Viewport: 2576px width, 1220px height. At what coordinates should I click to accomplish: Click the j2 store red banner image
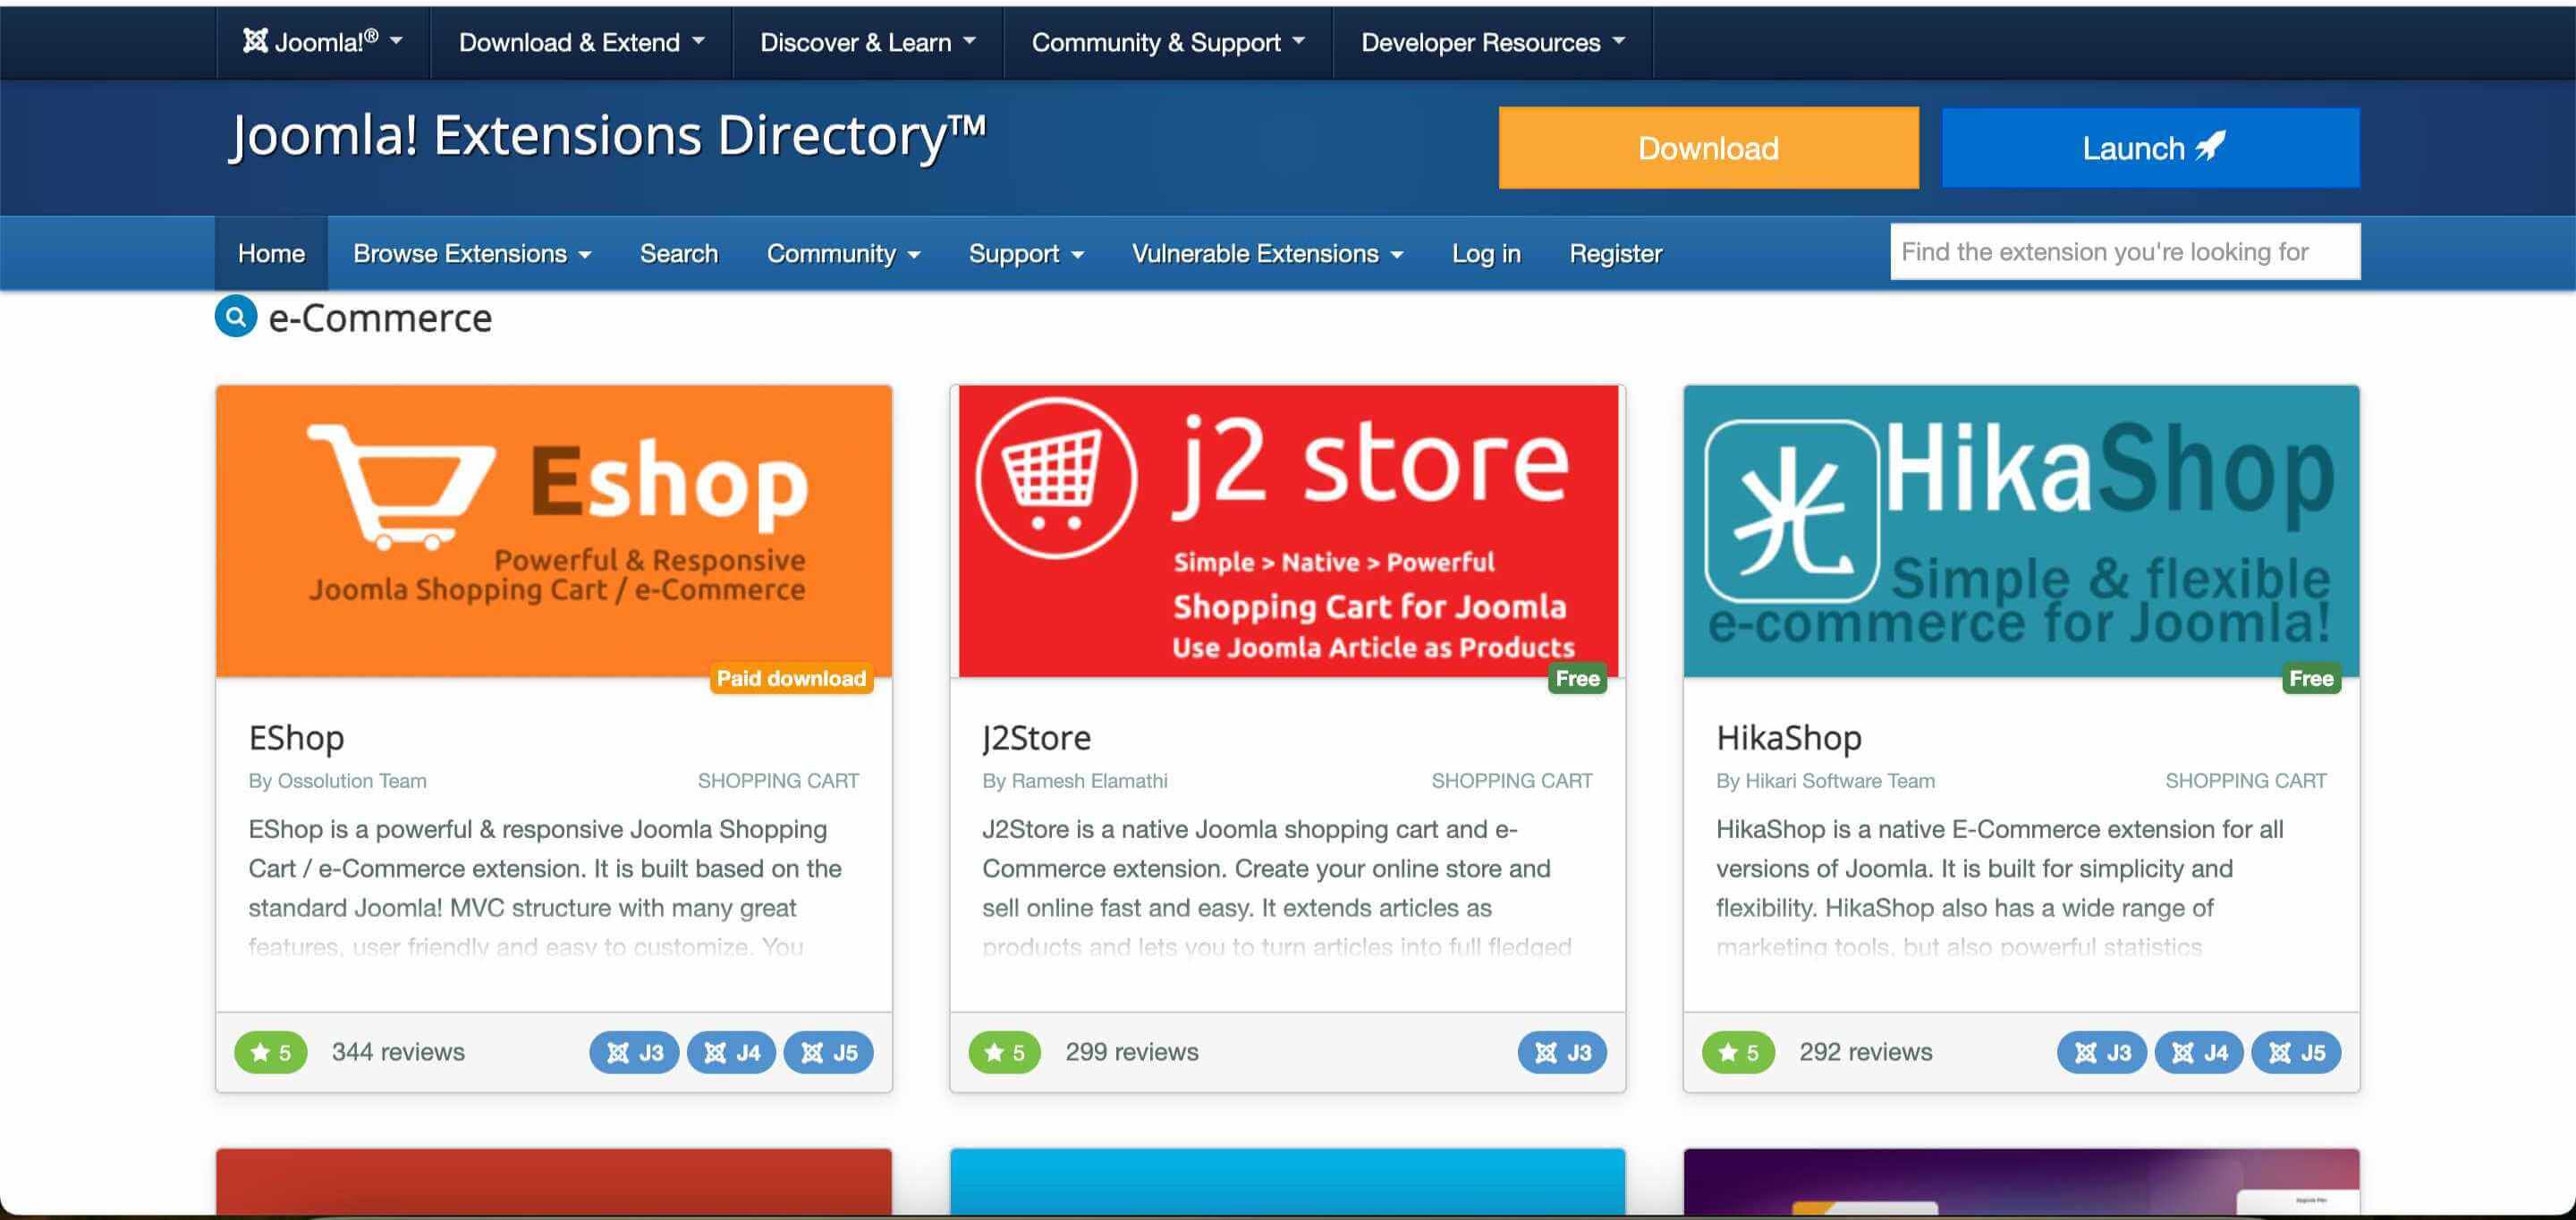pyautogui.click(x=1288, y=531)
